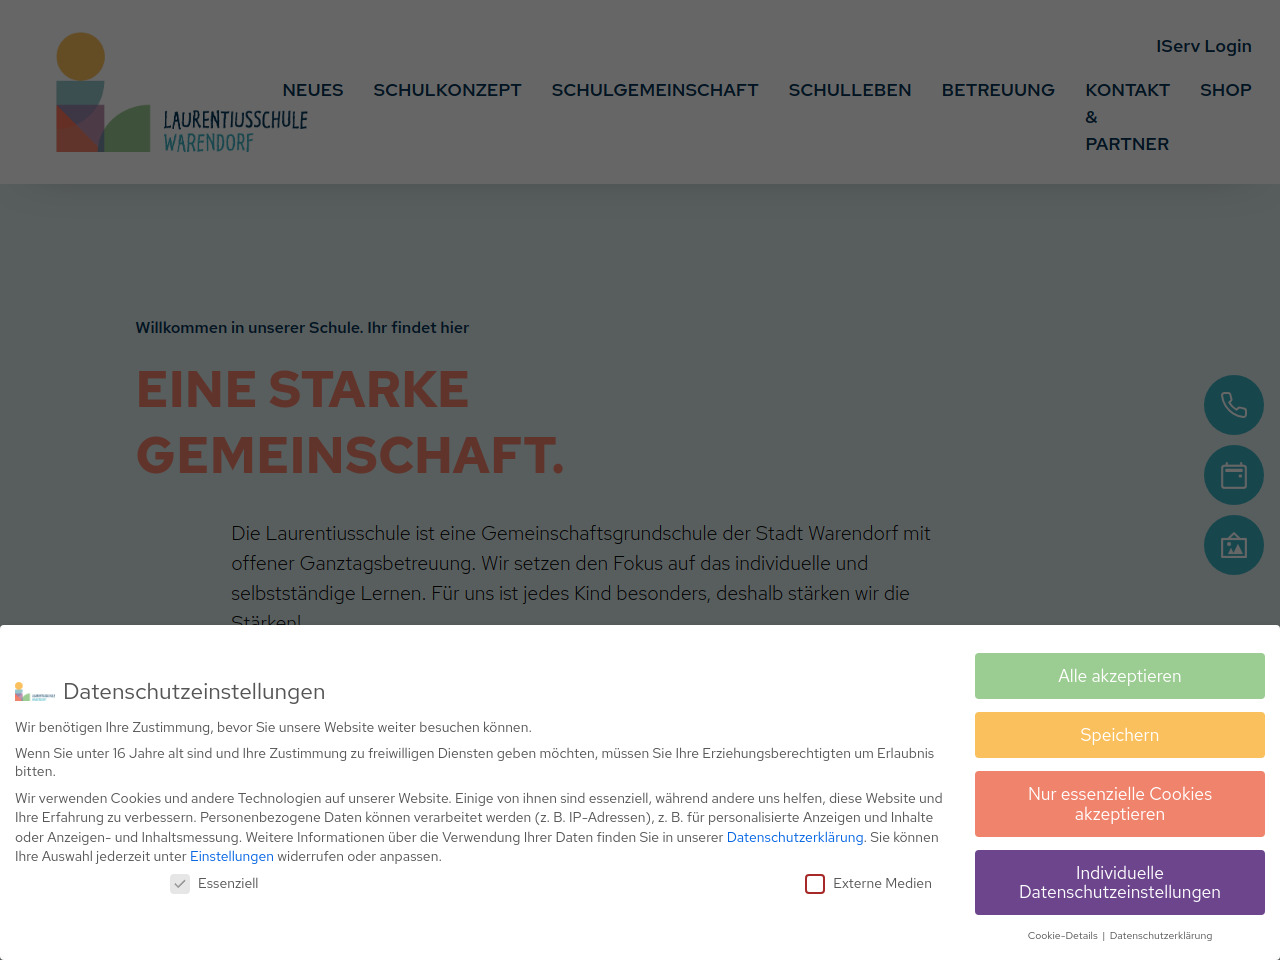
Task: Click the IServ Login link
Action: pos(1203,46)
